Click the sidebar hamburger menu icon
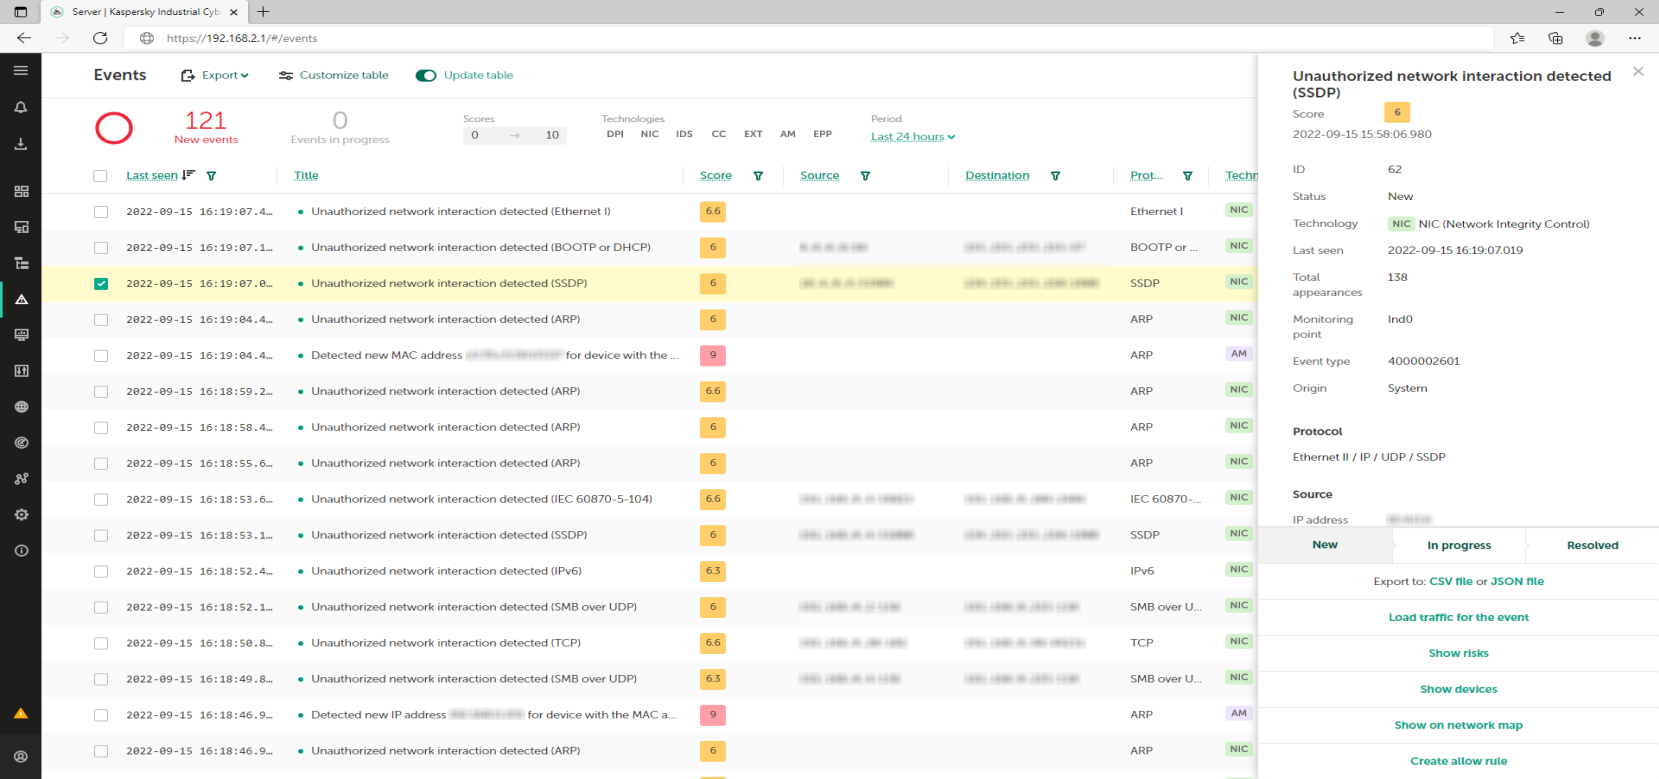Screen dimensions: 1659x779 pos(21,71)
